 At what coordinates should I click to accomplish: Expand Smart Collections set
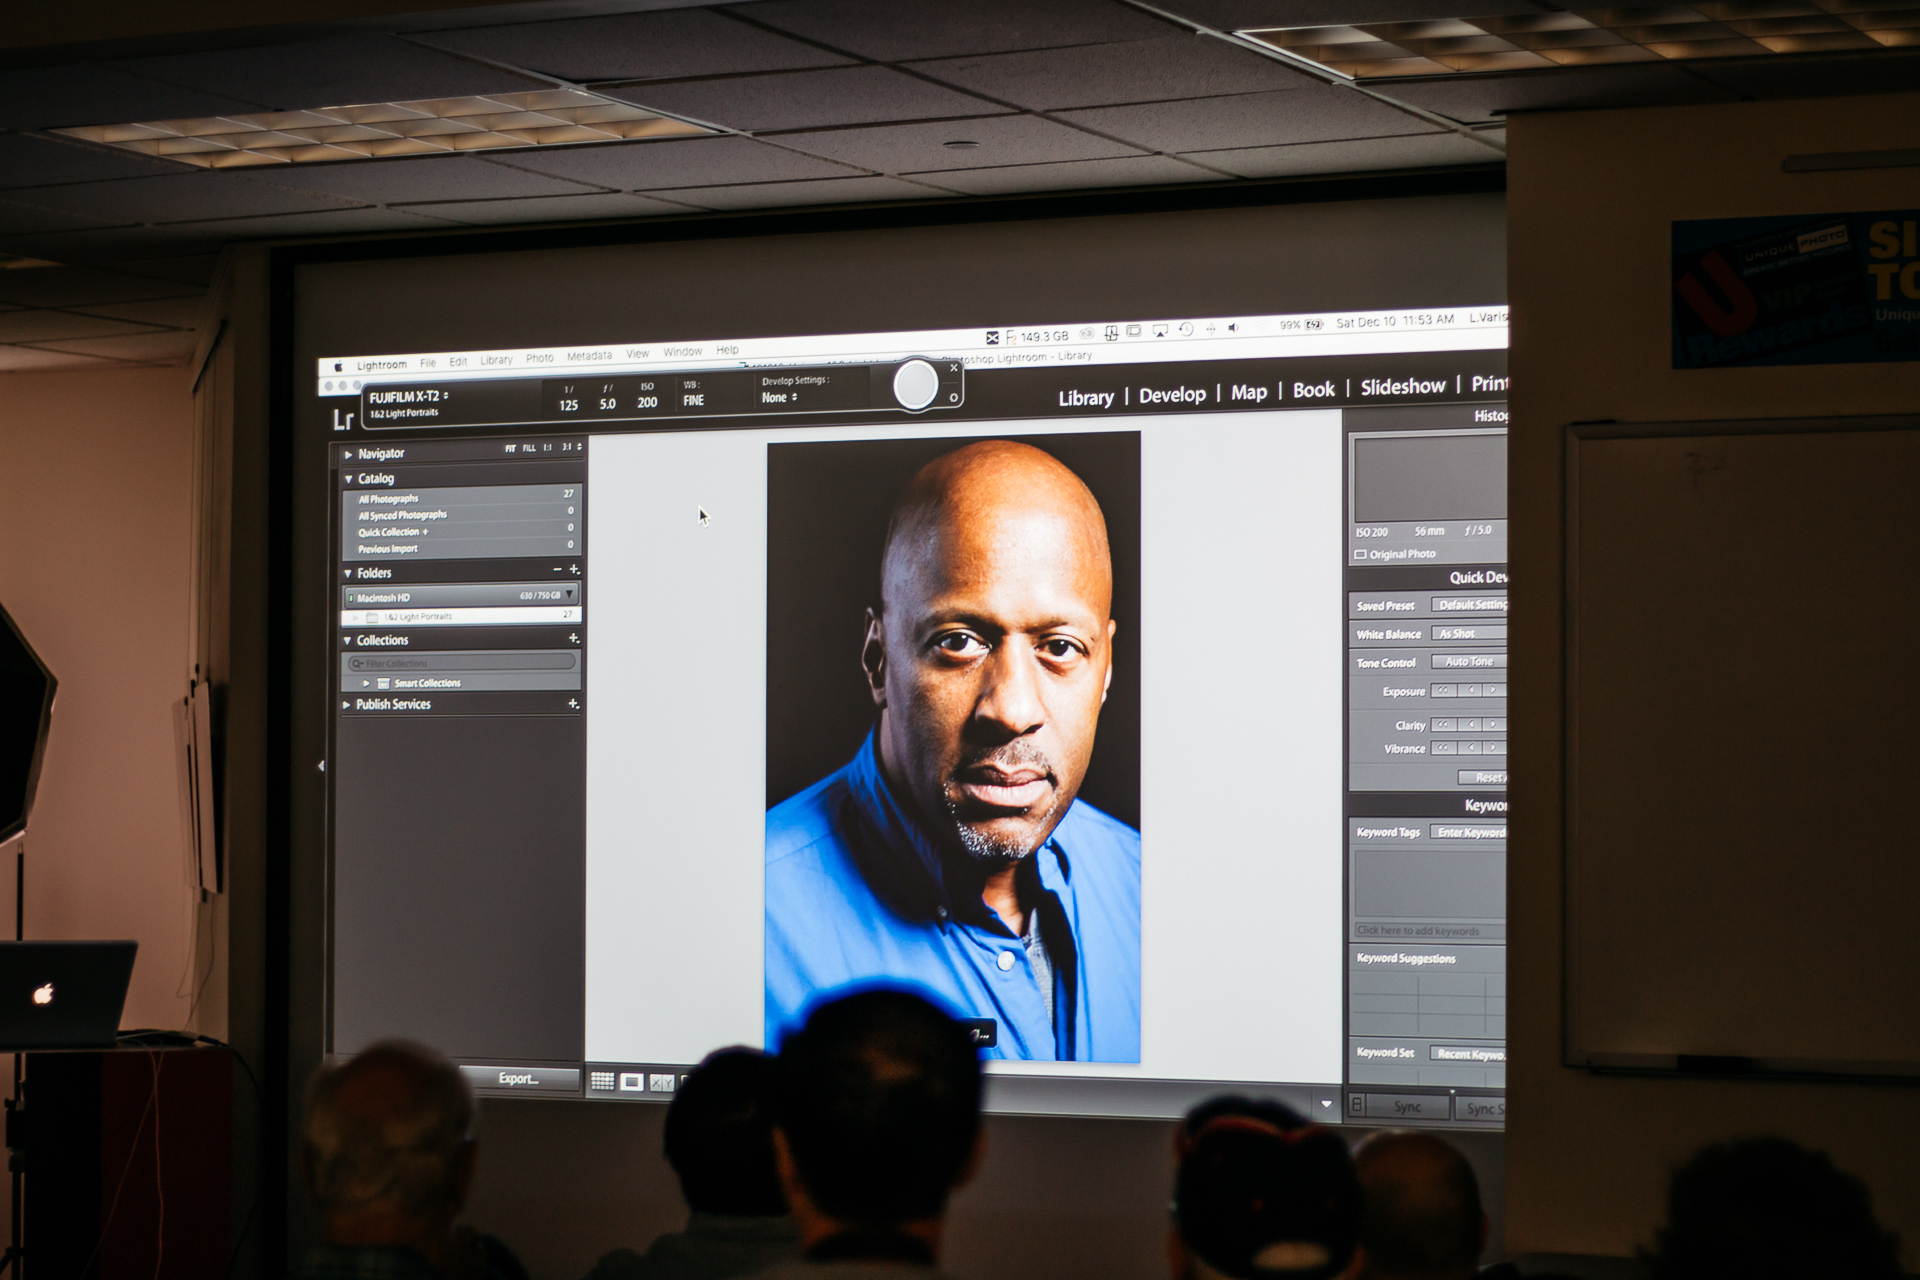(366, 683)
